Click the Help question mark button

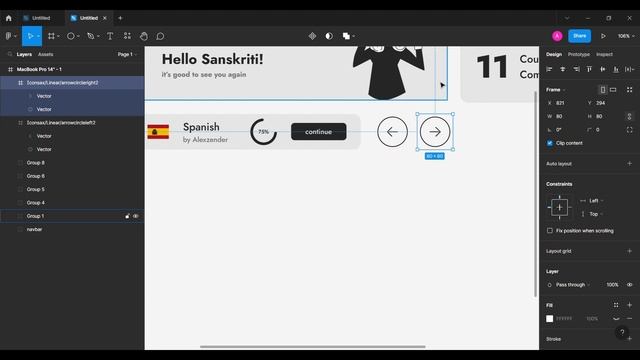622,332
